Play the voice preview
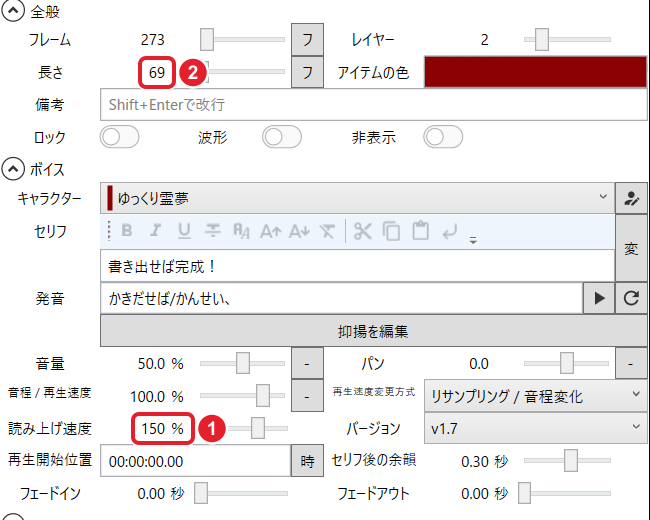The image size is (650, 520). (x=599, y=298)
